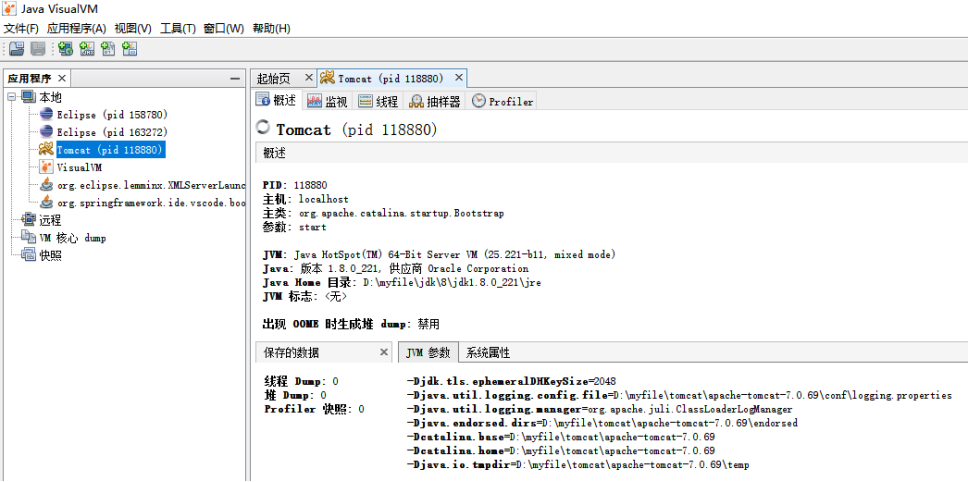Select Eclipse (pid 158780) in tree
This screenshot has width=969, height=482.
point(112,114)
